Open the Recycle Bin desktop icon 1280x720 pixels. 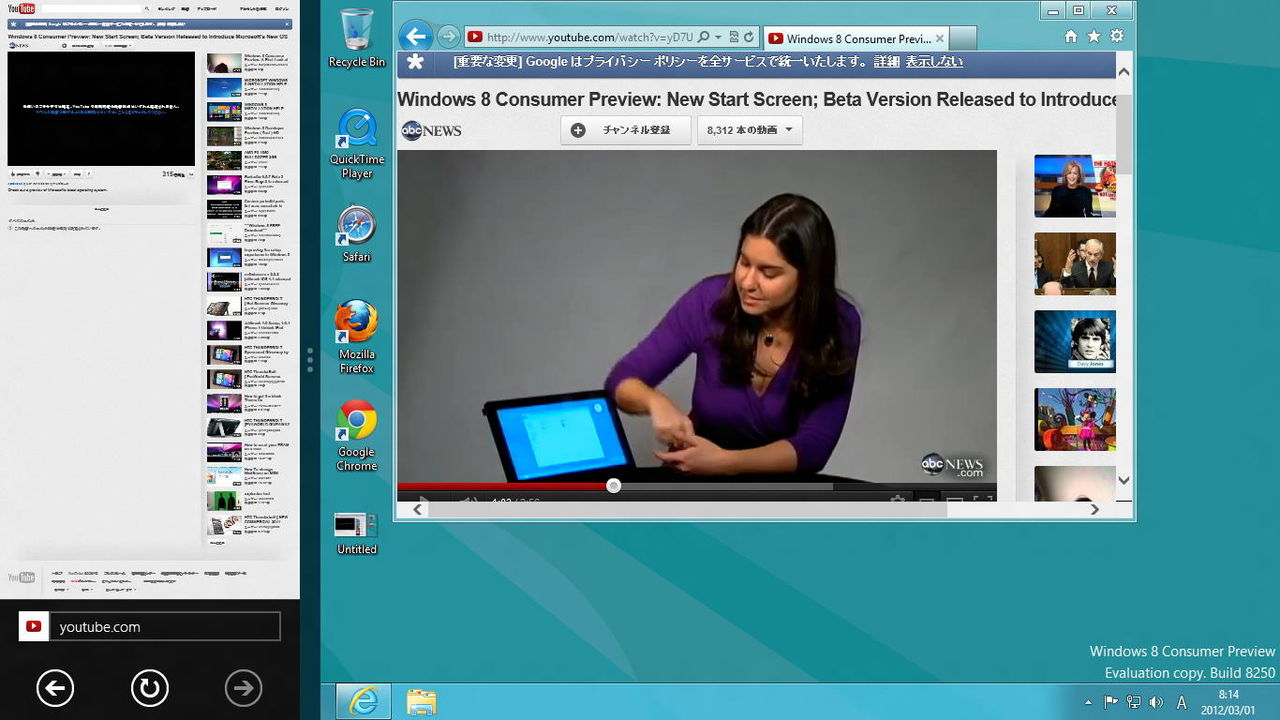[356, 38]
